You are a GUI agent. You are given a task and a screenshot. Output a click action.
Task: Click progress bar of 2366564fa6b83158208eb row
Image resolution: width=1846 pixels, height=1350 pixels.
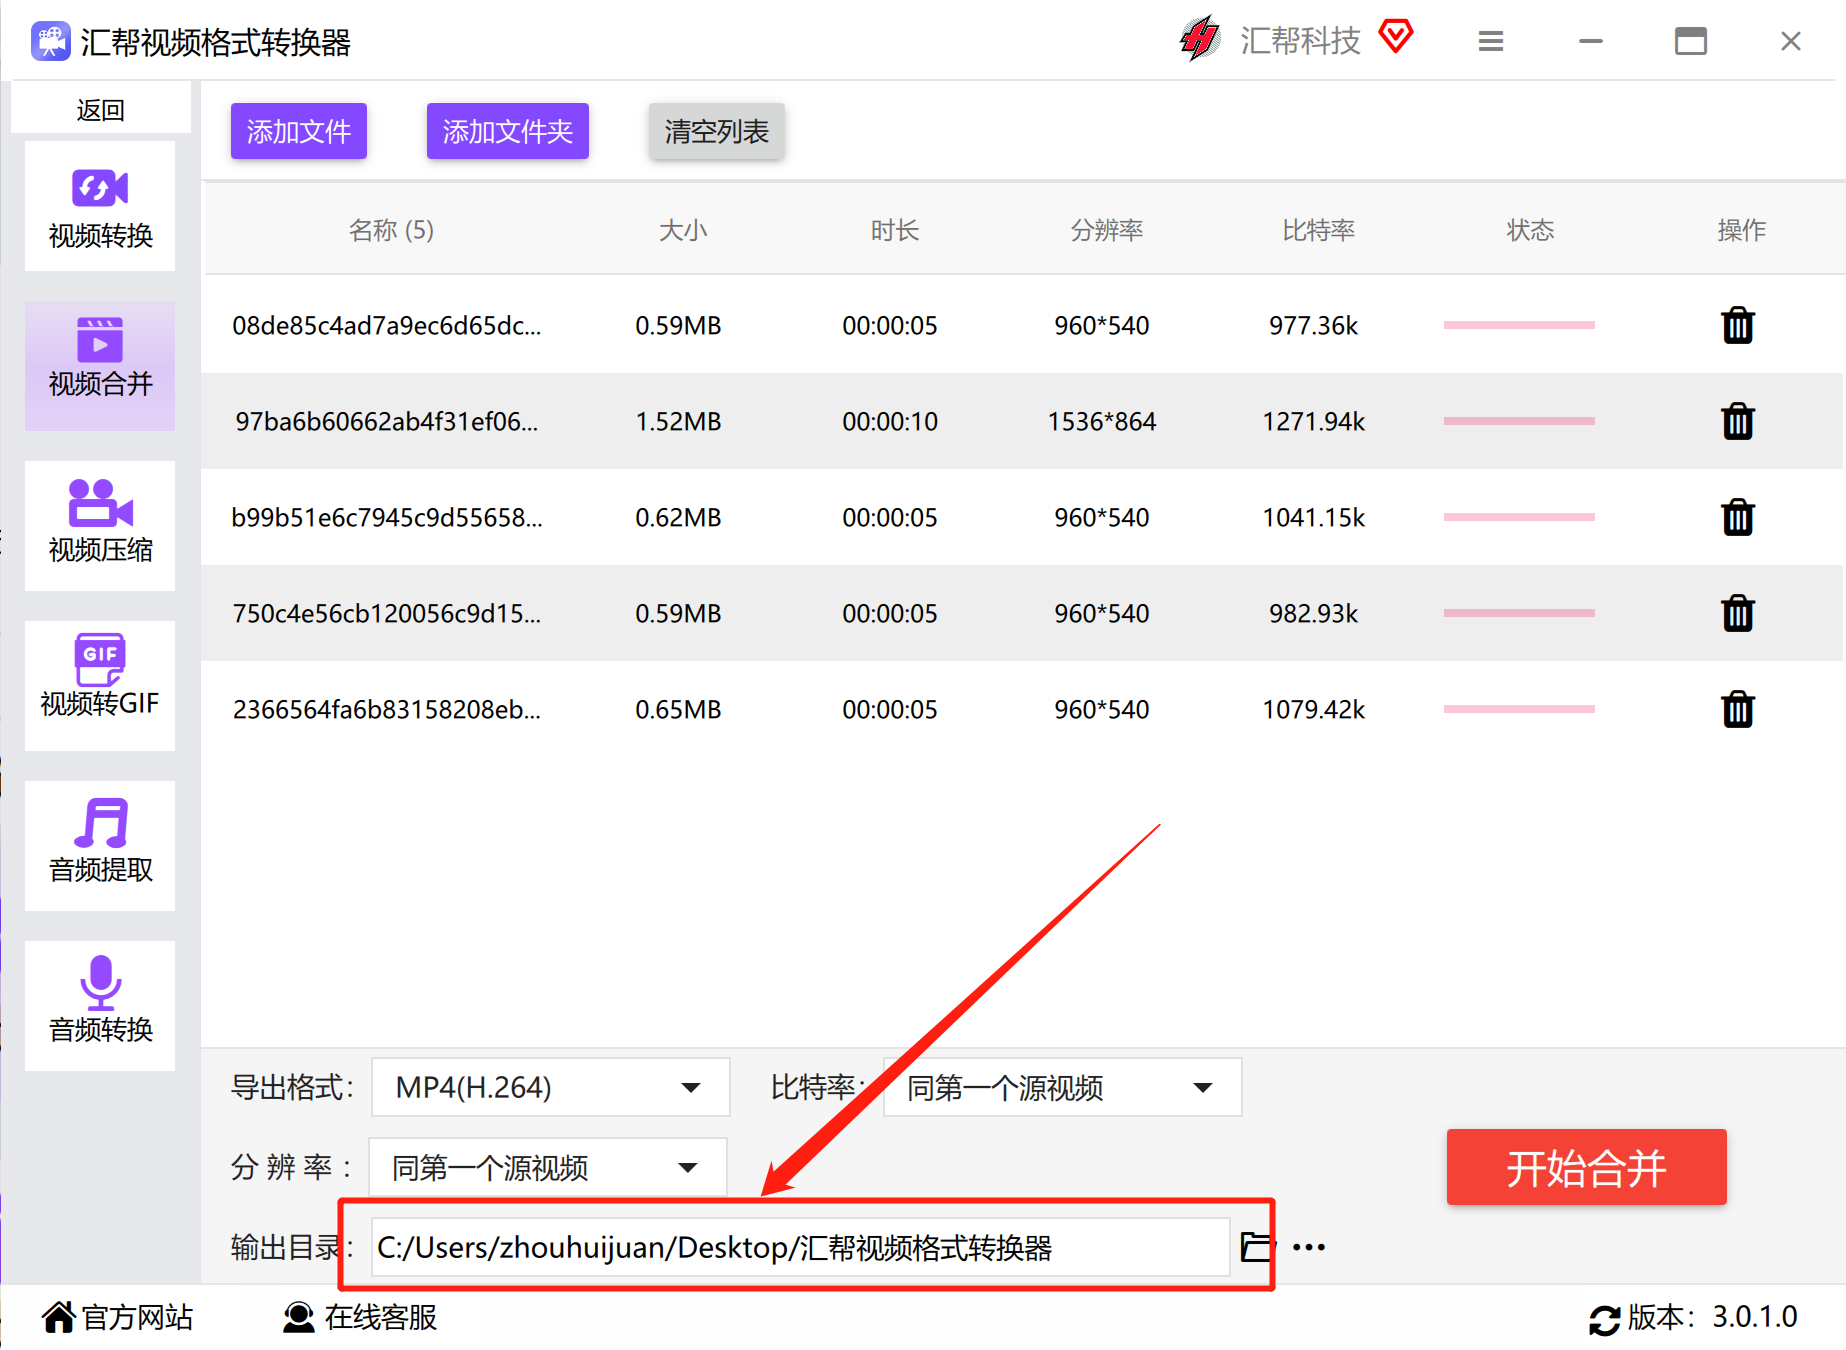pos(1519,709)
